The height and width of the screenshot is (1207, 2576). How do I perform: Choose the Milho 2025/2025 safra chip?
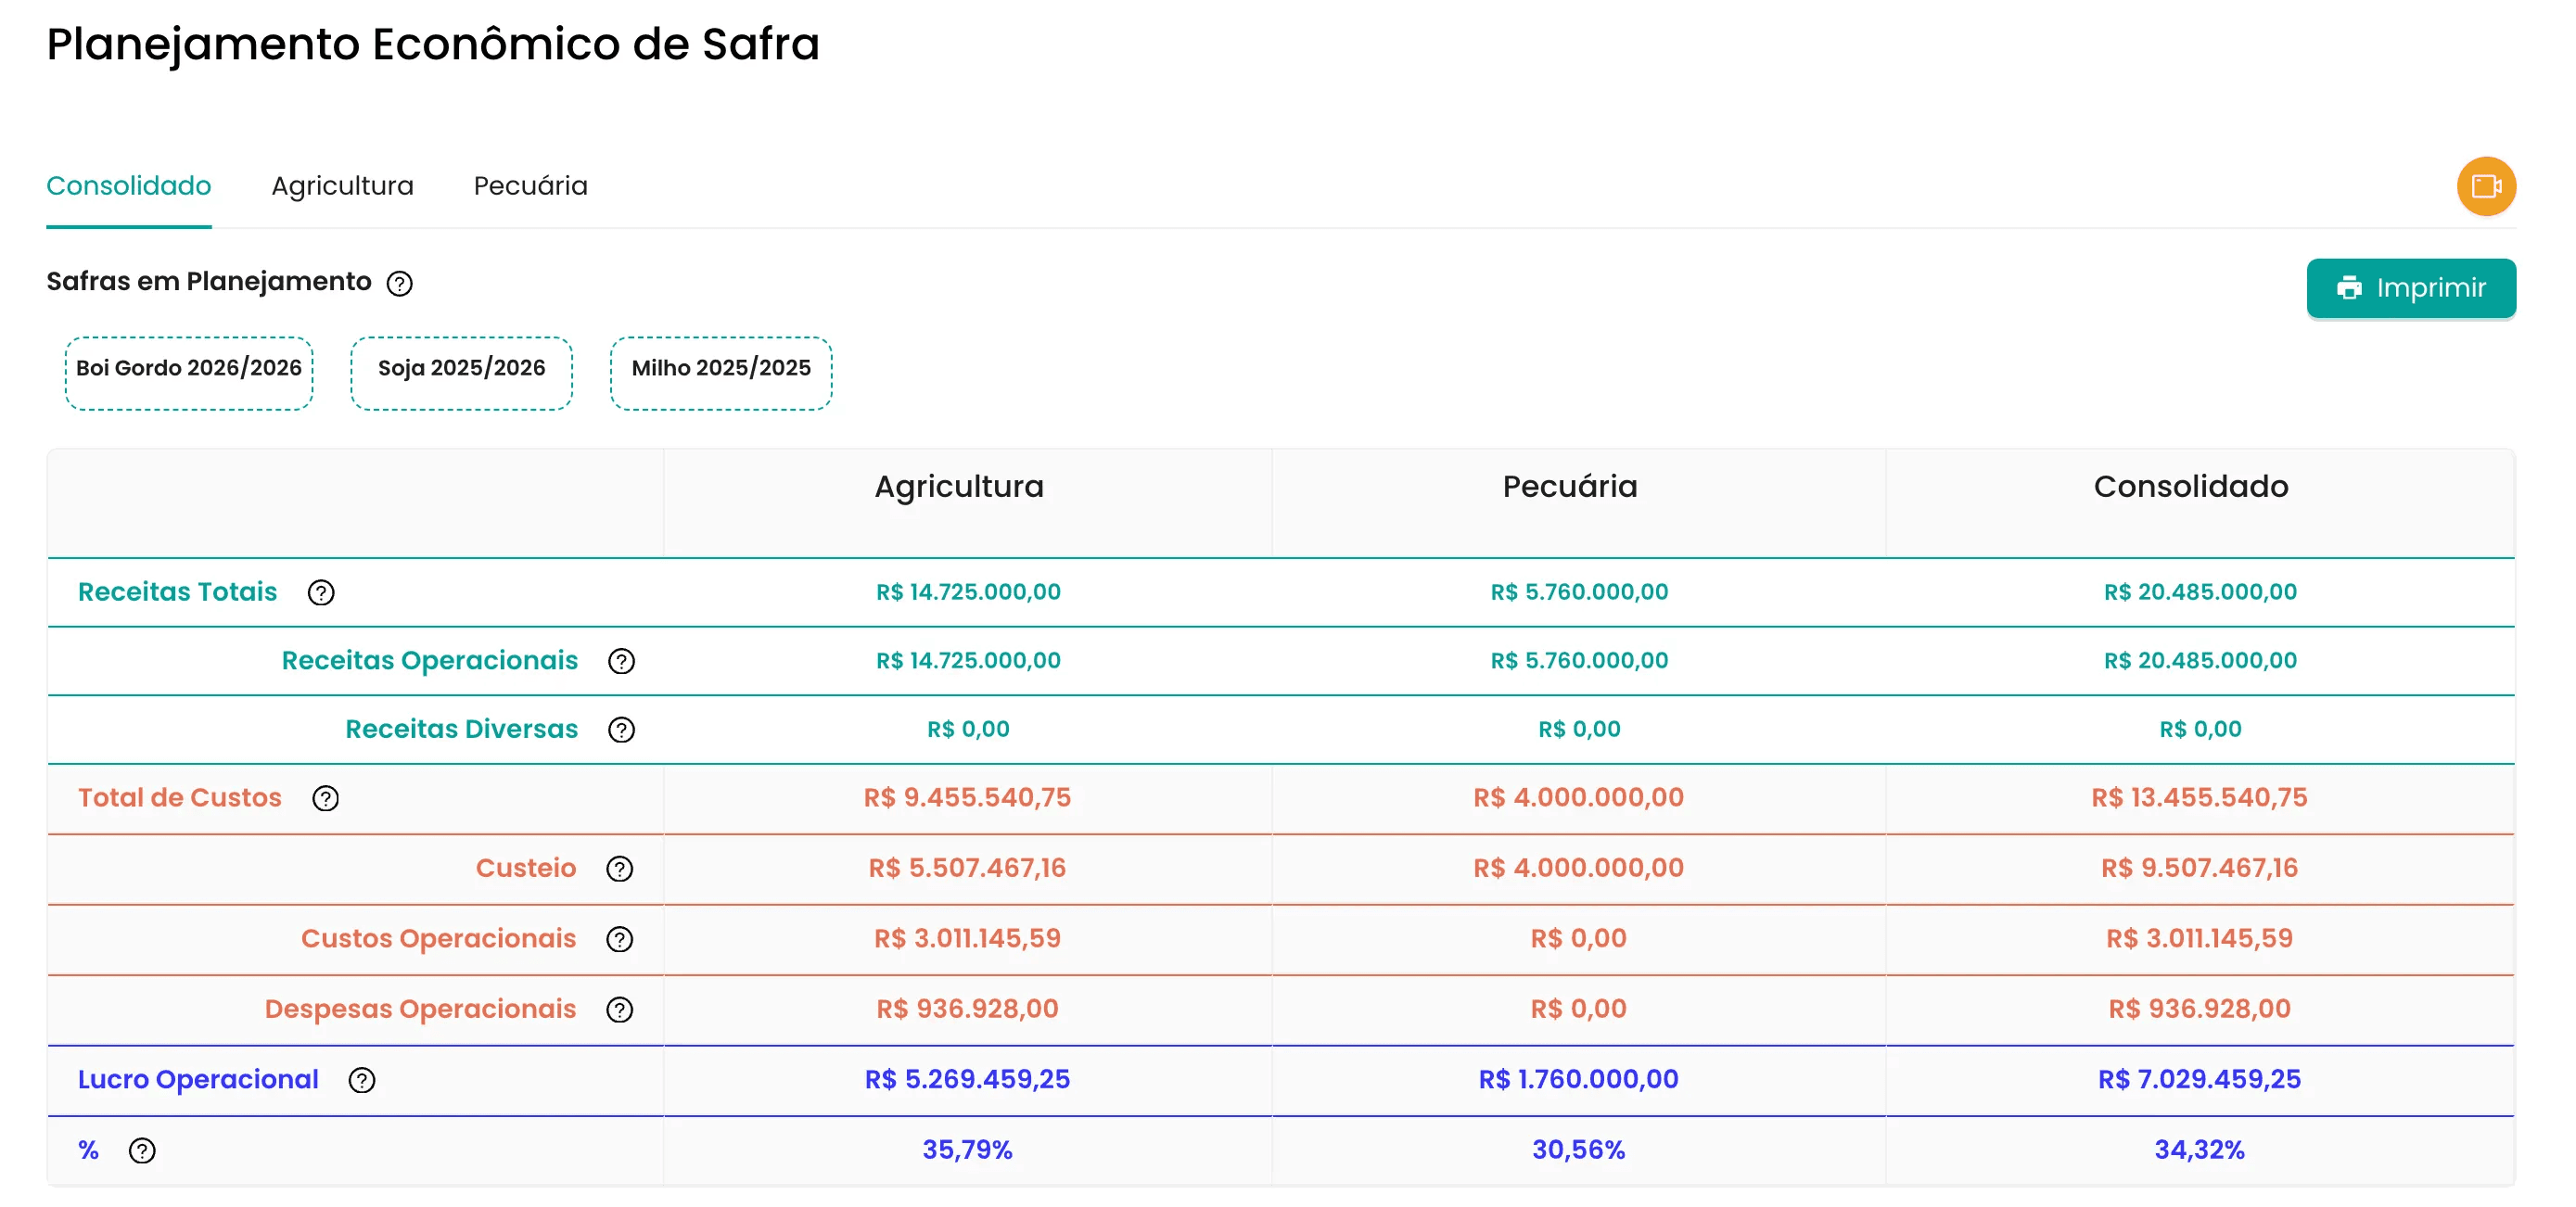721,372
